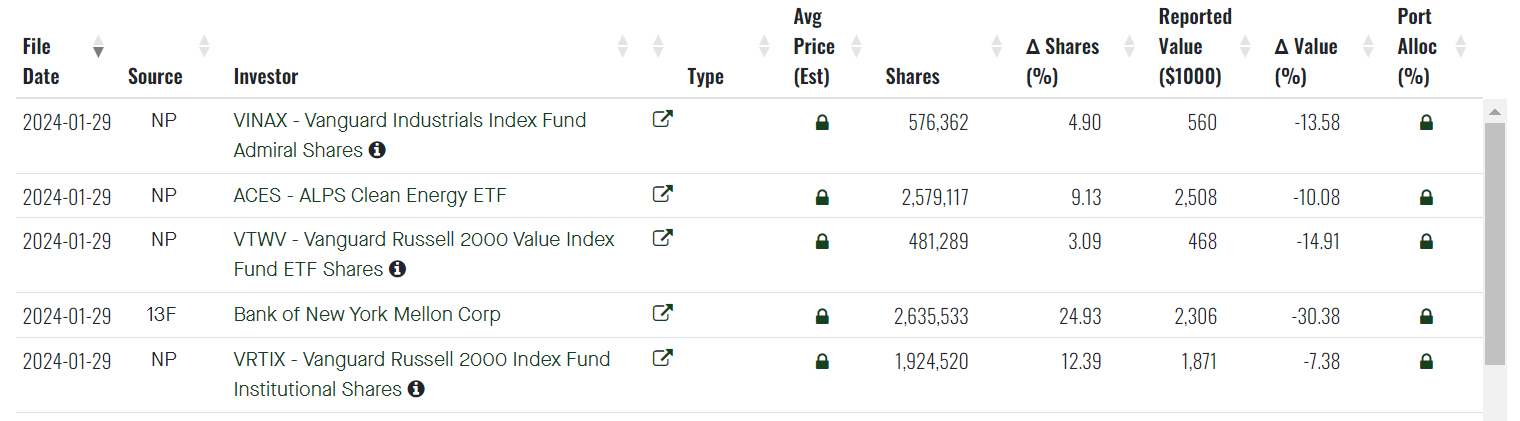1520x421 pixels.
Task: Select file date in VINAX row
Action: pyautogui.click(x=67, y=122)
